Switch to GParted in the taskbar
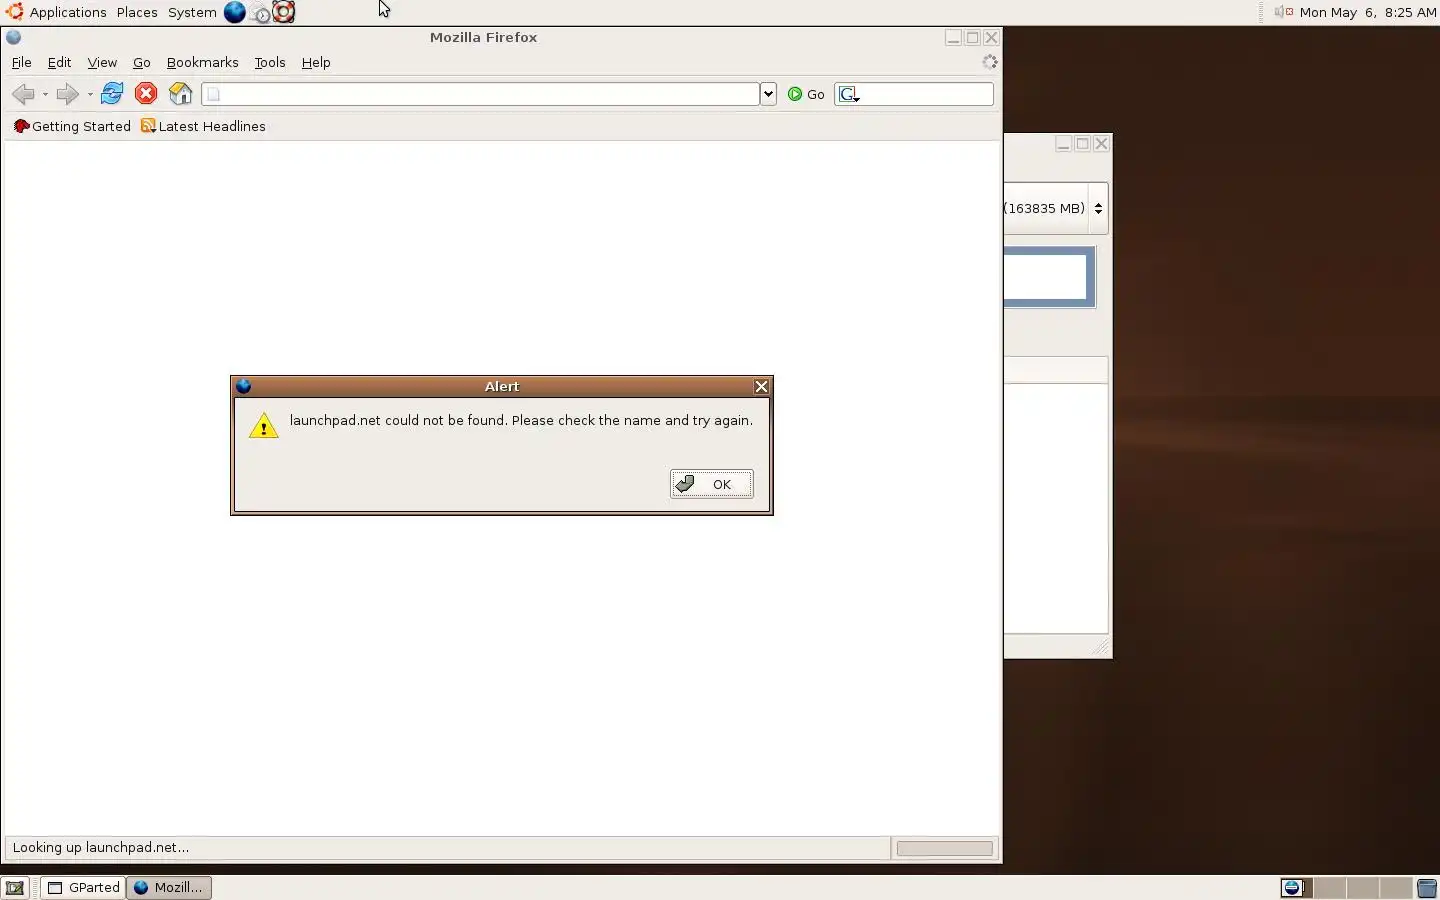The height and width of the screenshot is (900, 1440). pyautogui.click(x=83, y=887)
